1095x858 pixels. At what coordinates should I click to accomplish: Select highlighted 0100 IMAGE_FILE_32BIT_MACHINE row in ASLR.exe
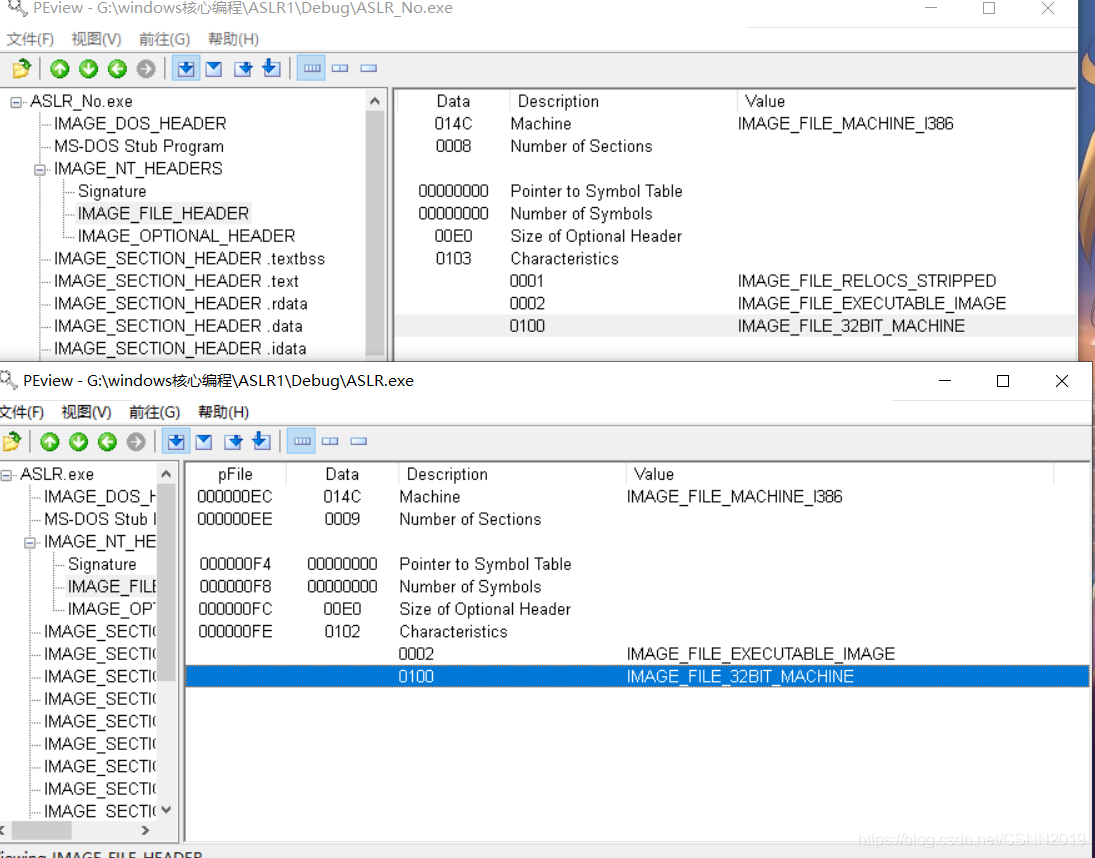click(637, 676)
